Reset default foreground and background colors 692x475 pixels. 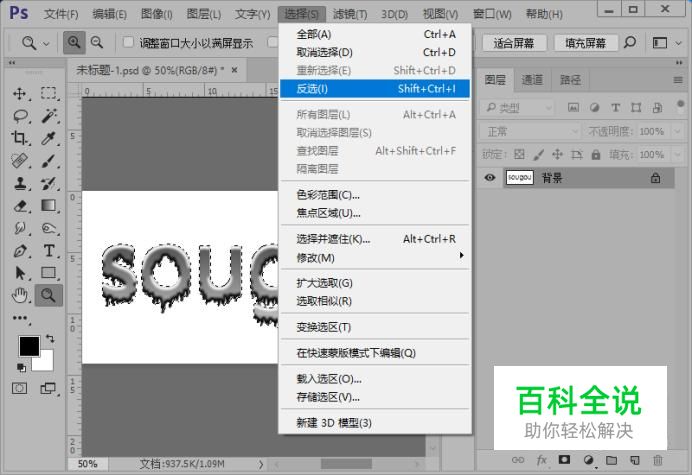click(x=21, y=367)
